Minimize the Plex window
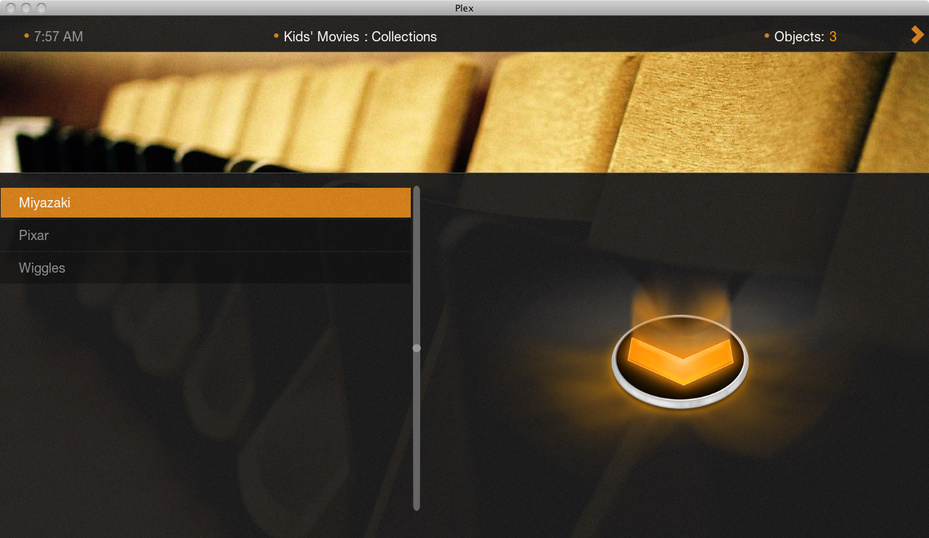Screen dimensions: 929x538 (x=25, y=8)
